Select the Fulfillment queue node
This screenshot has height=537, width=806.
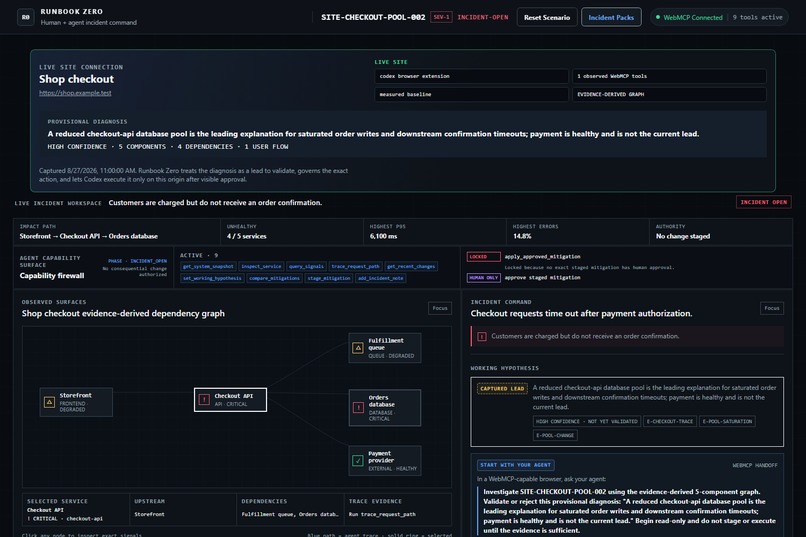point(385,348)
